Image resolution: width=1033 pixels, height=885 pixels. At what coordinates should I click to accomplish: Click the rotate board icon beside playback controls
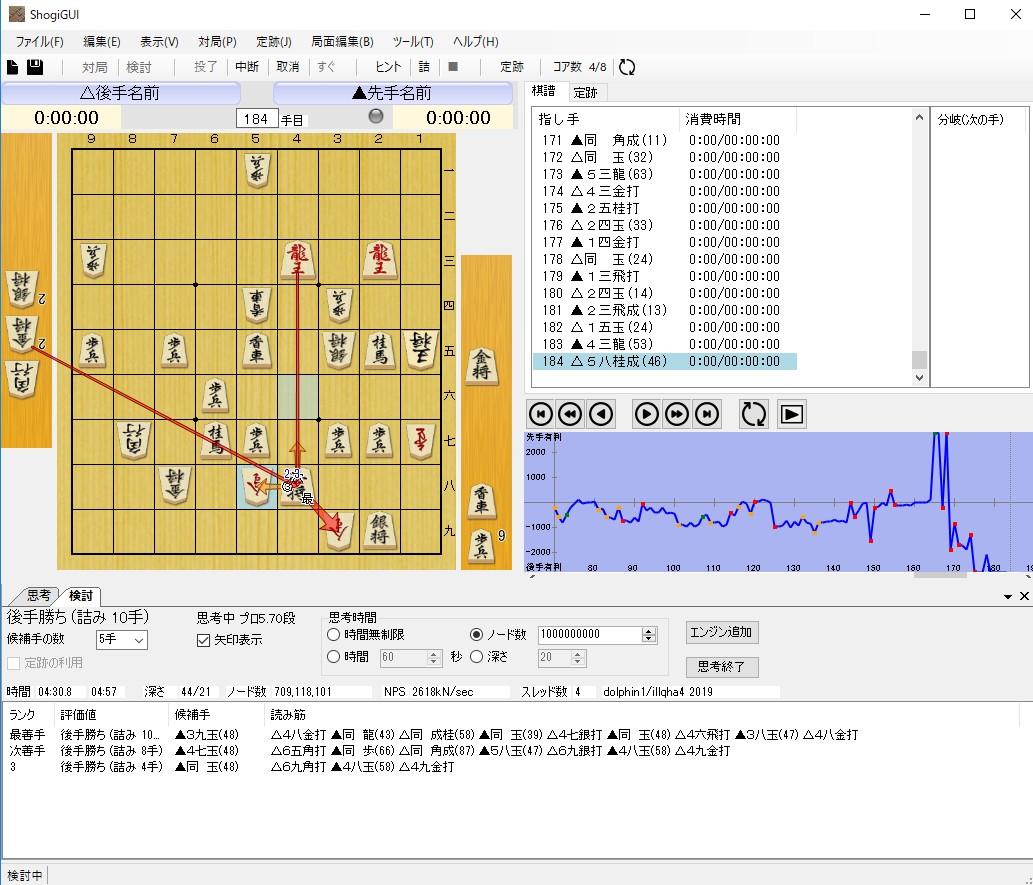(752, 414)
